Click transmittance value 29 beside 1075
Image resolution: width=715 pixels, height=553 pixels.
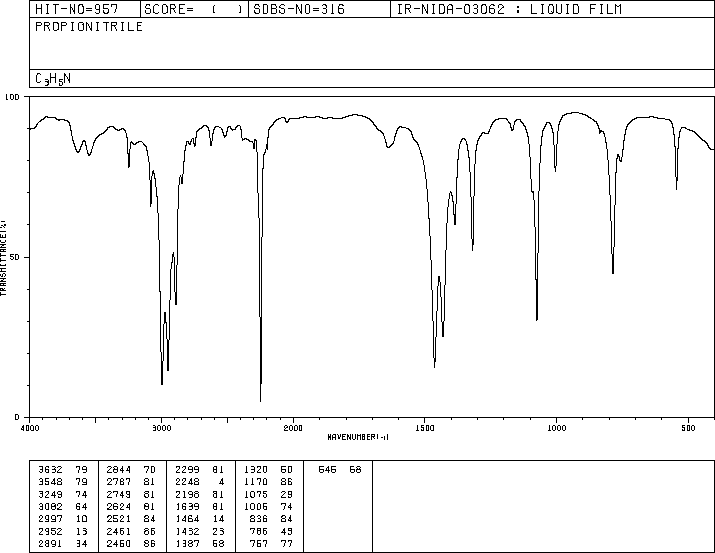(x=287, y=494)
